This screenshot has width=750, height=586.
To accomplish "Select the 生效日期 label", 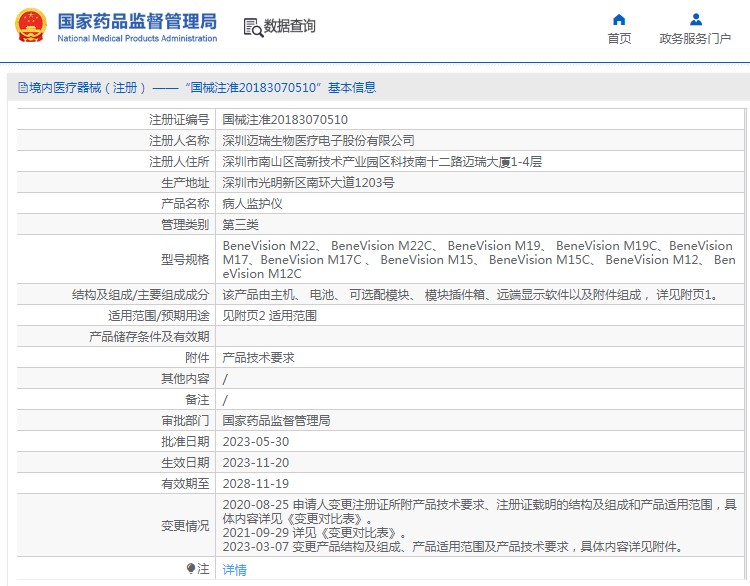I will 185,463.
